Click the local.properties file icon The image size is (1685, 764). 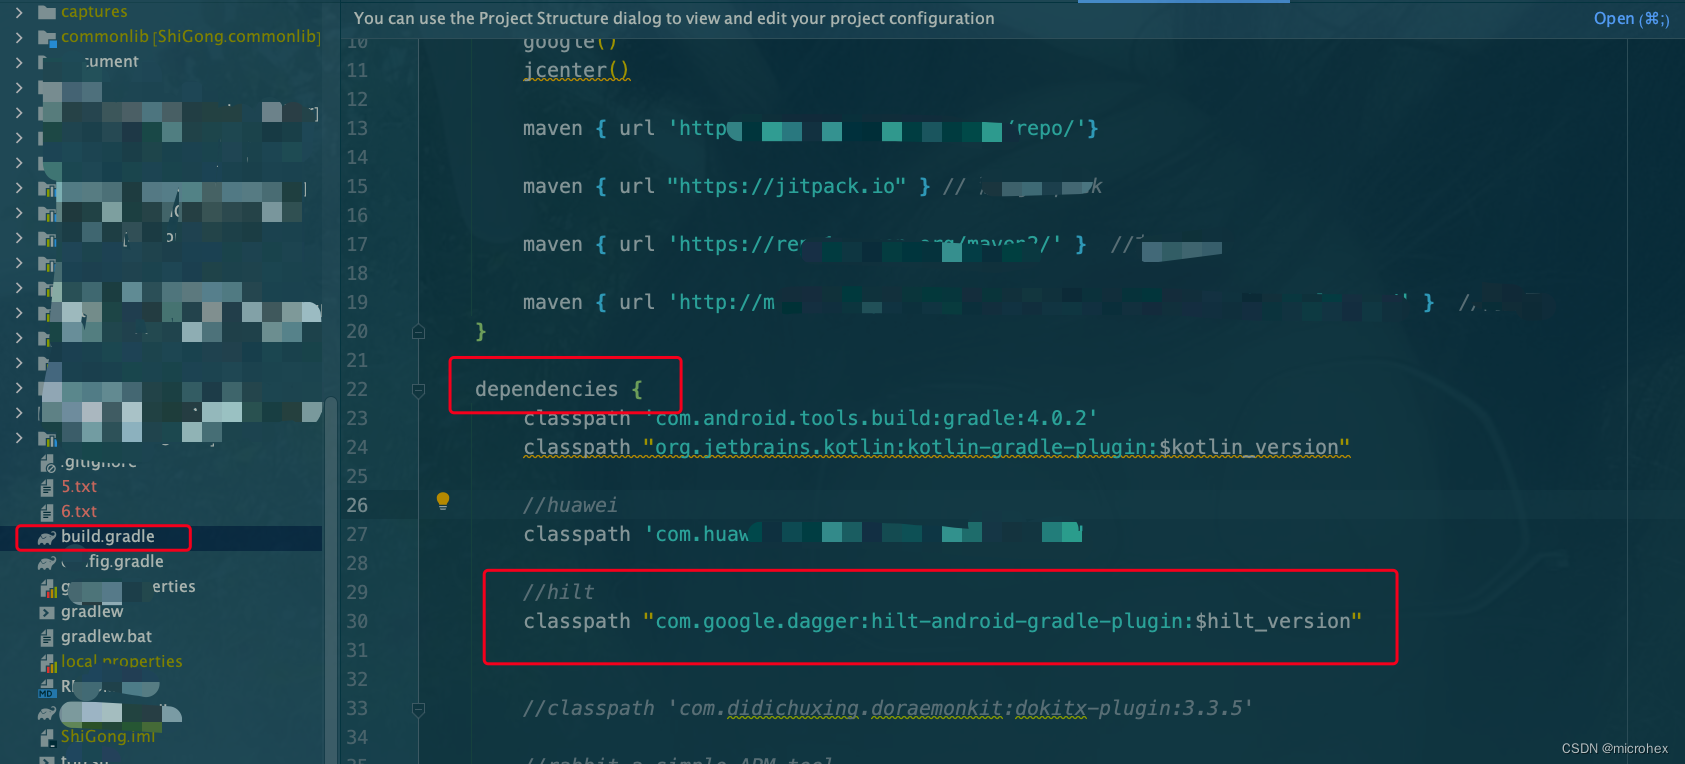(47, 662)
